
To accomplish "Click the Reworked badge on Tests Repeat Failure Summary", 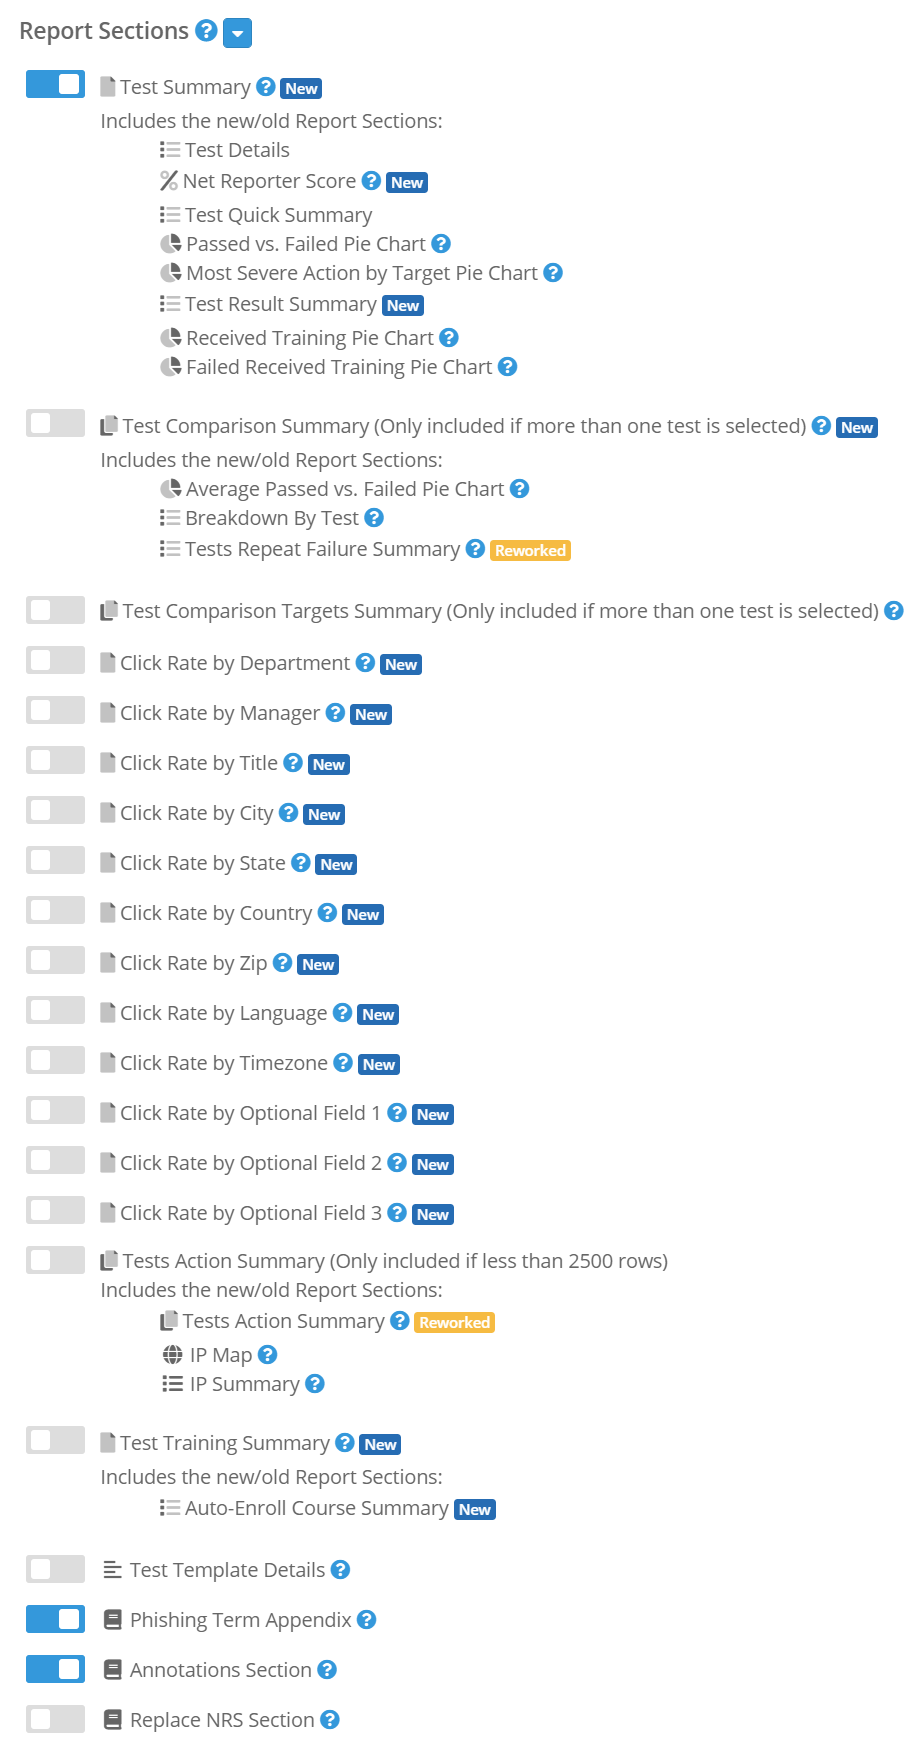I will pyautogui.click(x=530, y=551).
